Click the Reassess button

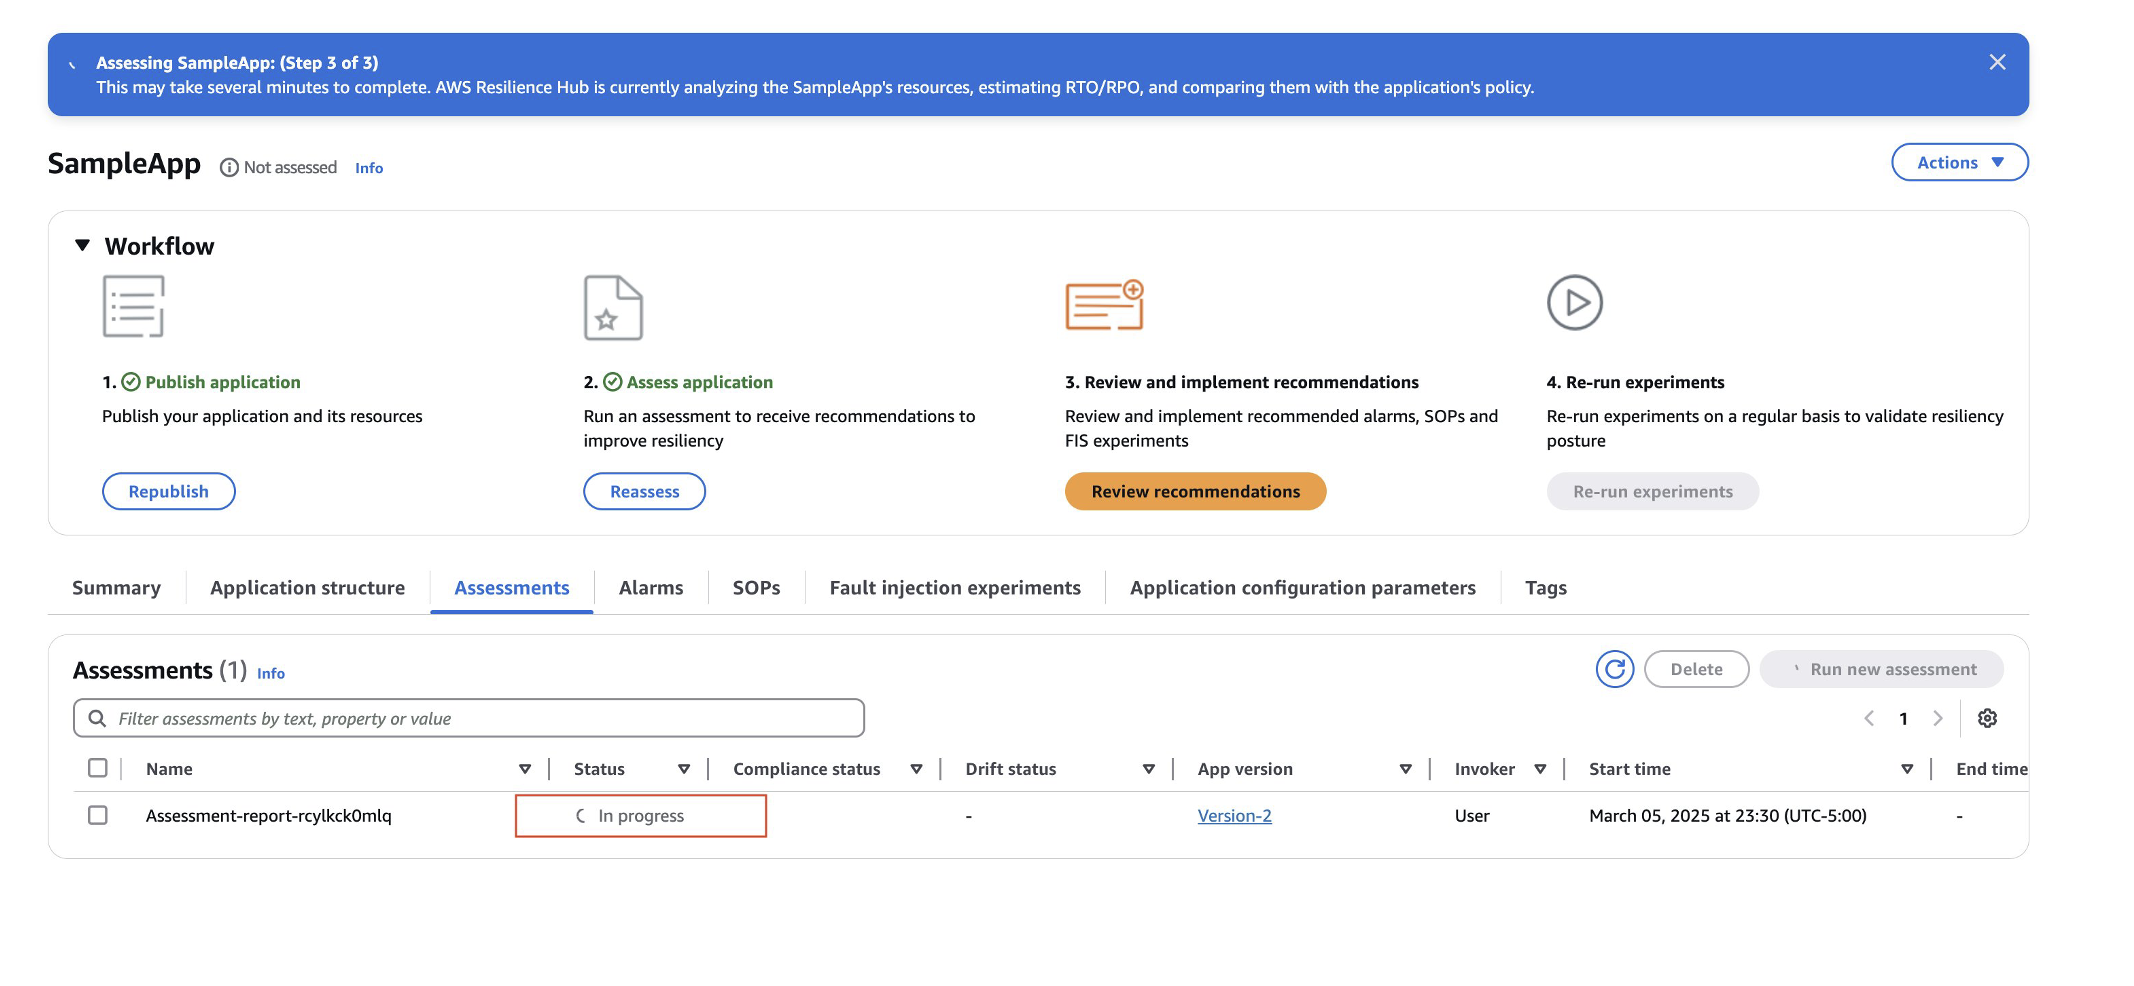[x=644, y=491]
